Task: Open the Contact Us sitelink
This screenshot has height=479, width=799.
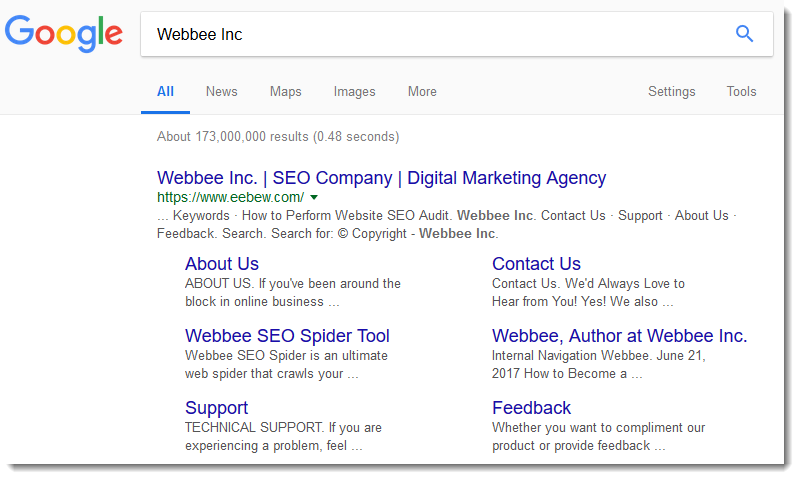Action: [x=536, y=263]
